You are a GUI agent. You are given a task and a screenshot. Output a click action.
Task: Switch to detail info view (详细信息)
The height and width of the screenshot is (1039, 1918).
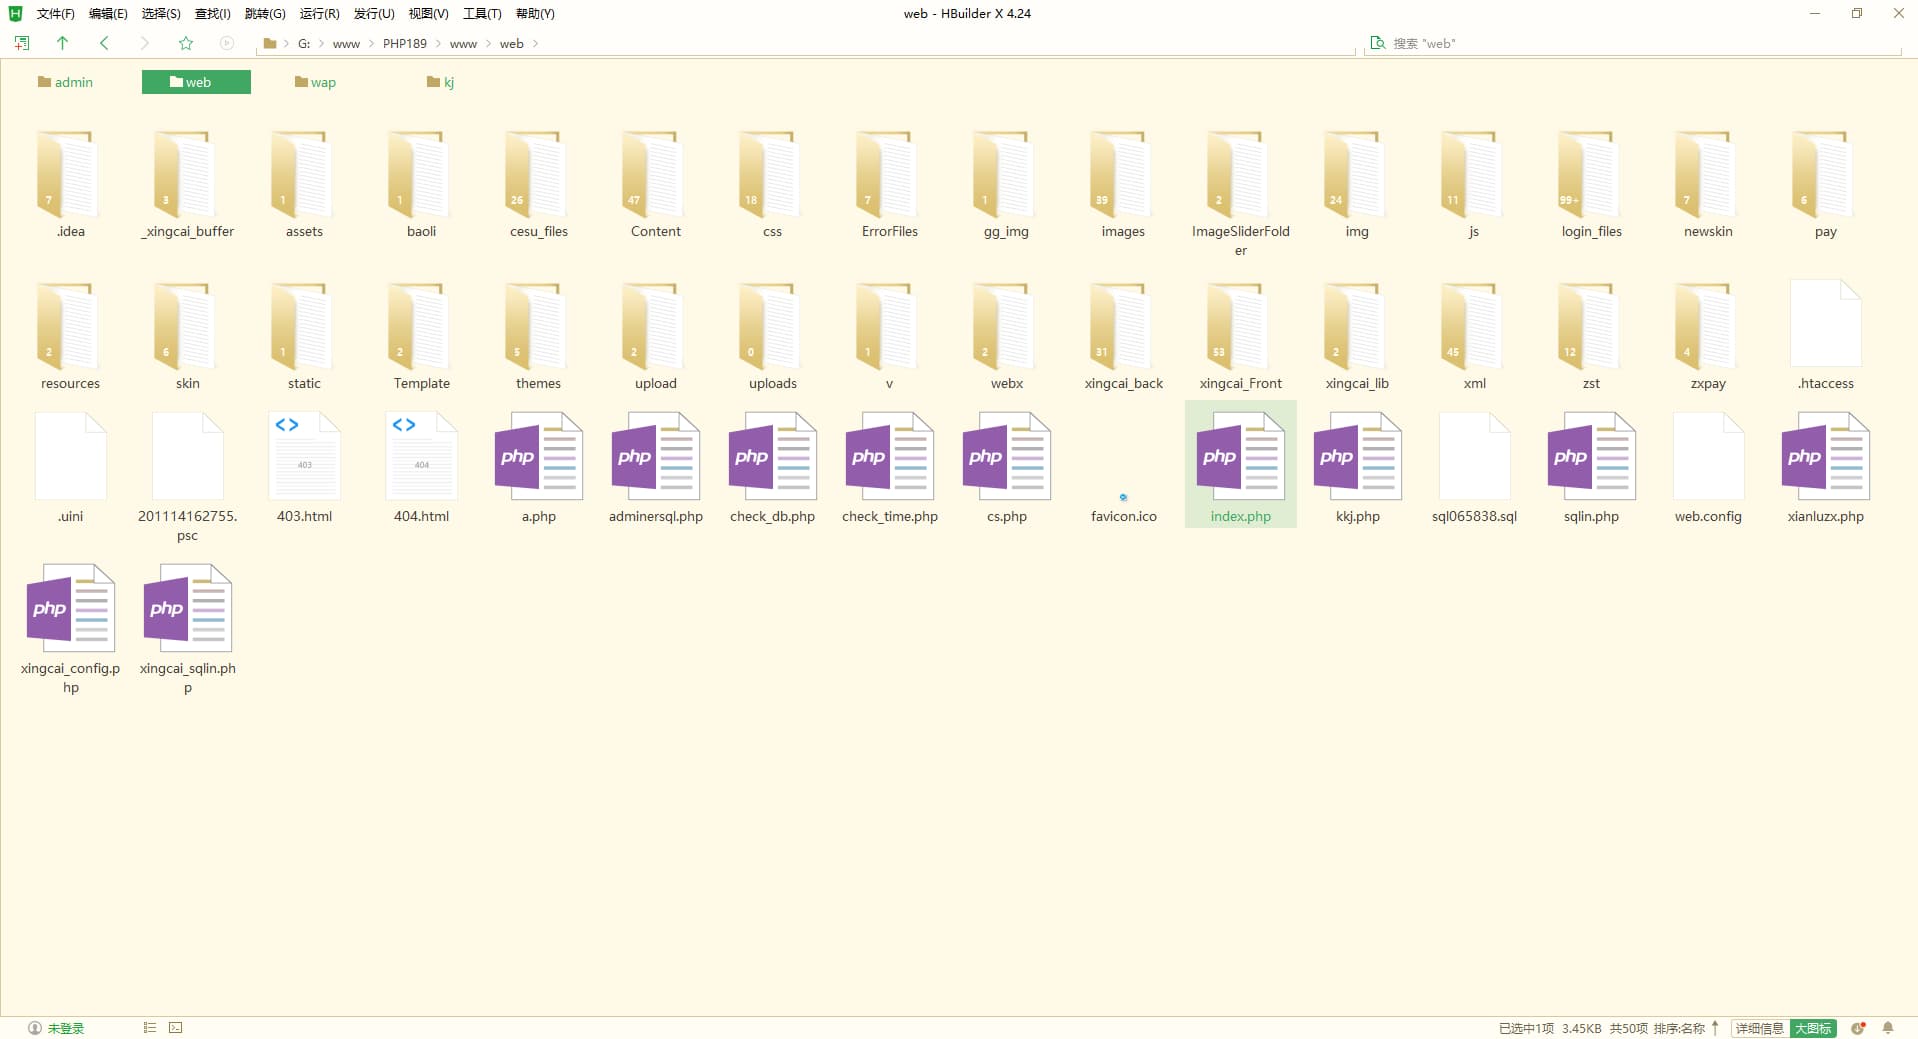[1759, 1028]
